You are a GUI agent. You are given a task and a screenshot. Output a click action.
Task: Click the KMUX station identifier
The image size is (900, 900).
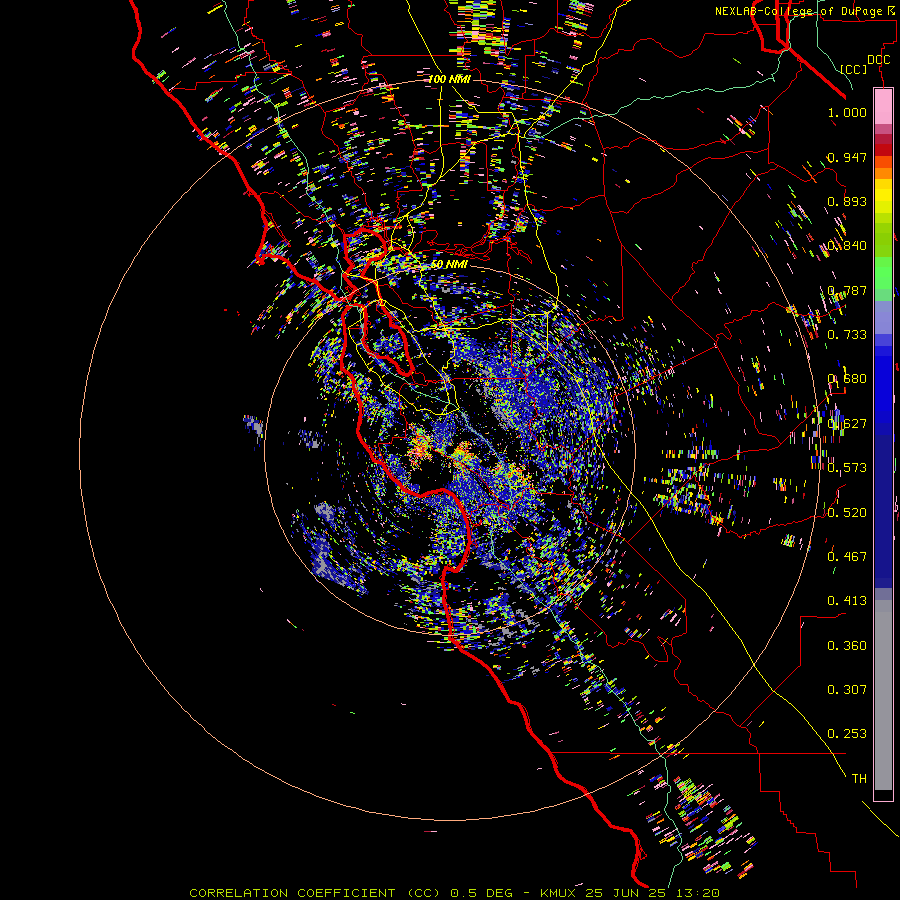[560, 893]
